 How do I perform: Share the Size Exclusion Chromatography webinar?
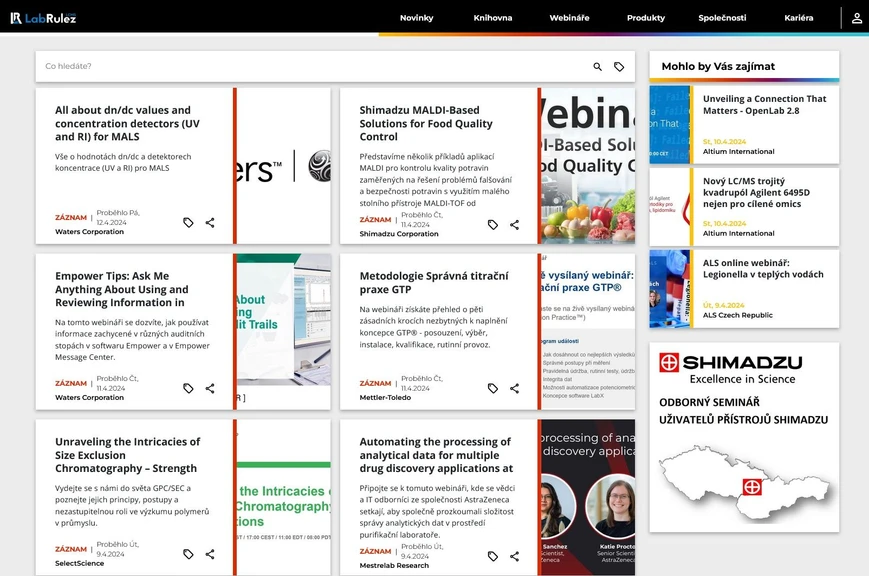210,554
